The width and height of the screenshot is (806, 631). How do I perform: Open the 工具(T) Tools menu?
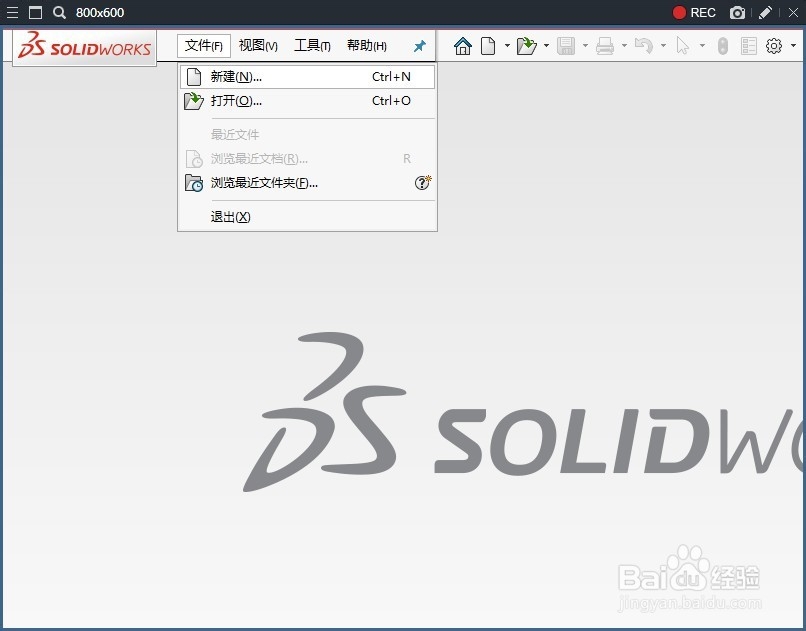click(x=312, y=46)
